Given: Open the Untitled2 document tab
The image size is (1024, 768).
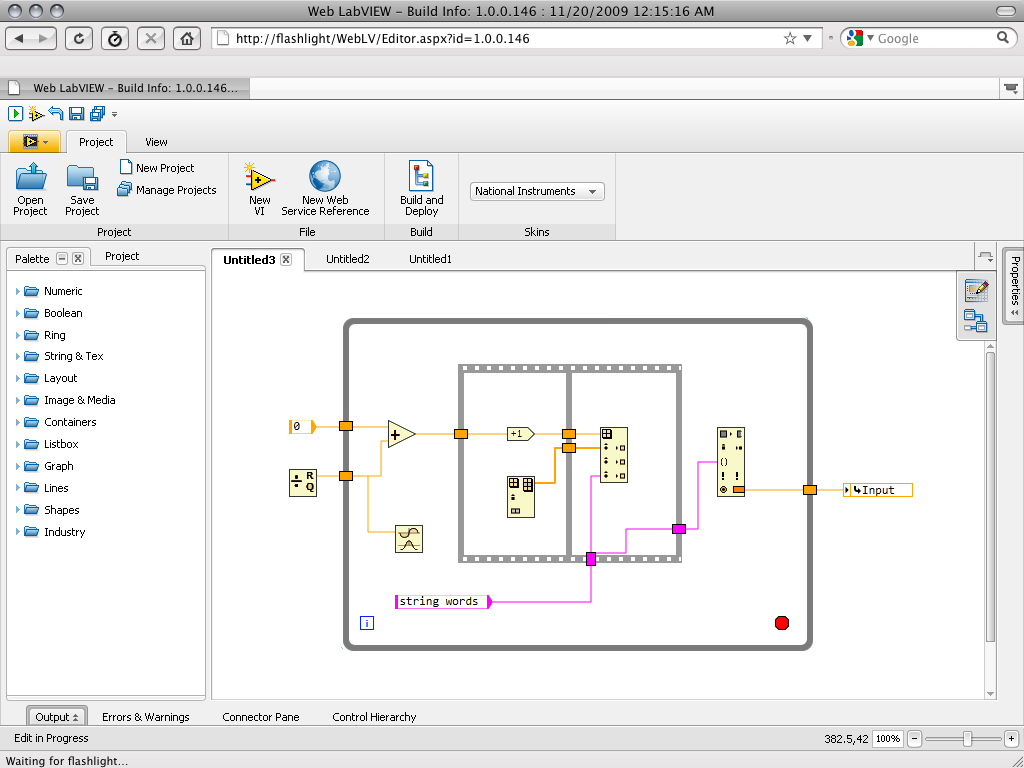Looking at the screenshot, I should 347,259.
